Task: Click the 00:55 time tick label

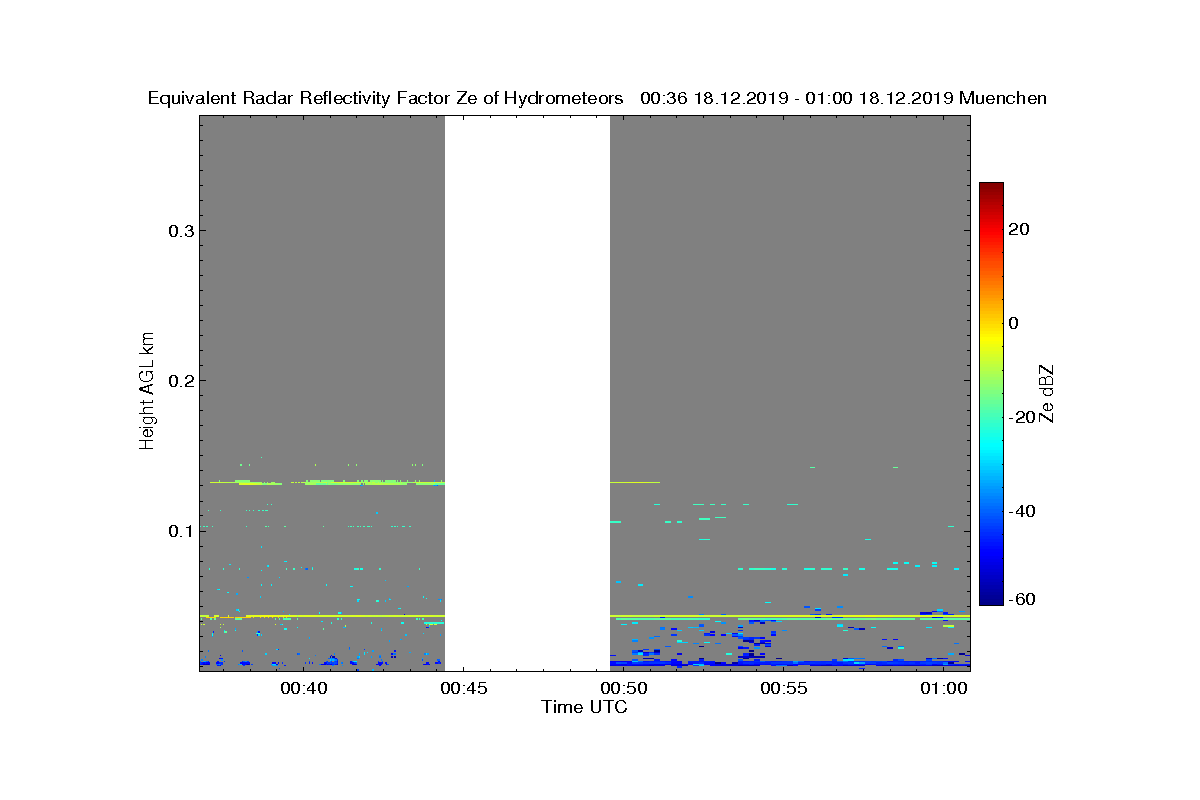Action: point(783,688)
